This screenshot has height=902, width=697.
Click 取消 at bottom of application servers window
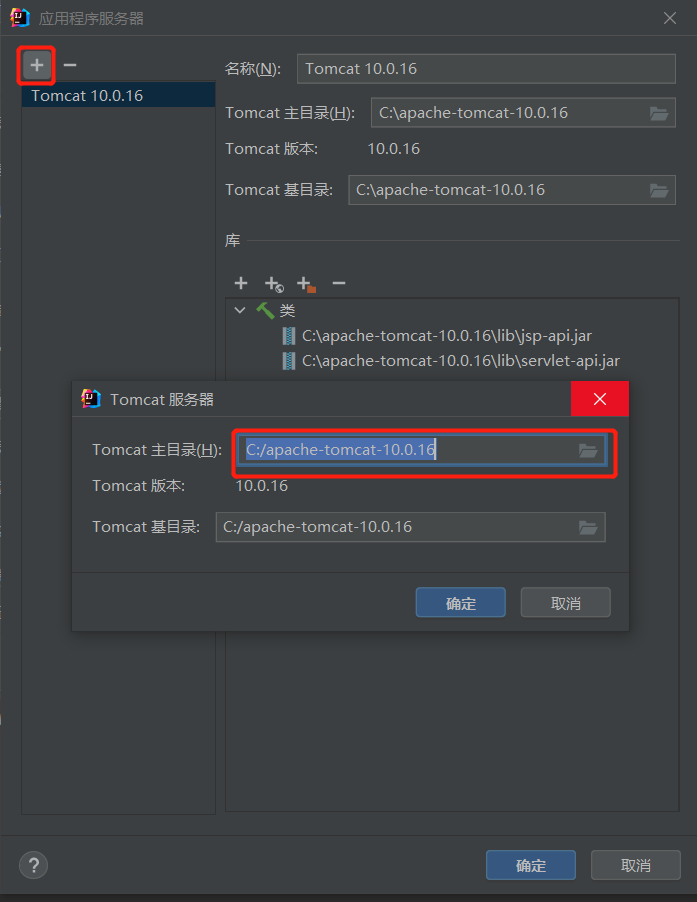pos(635,865)
